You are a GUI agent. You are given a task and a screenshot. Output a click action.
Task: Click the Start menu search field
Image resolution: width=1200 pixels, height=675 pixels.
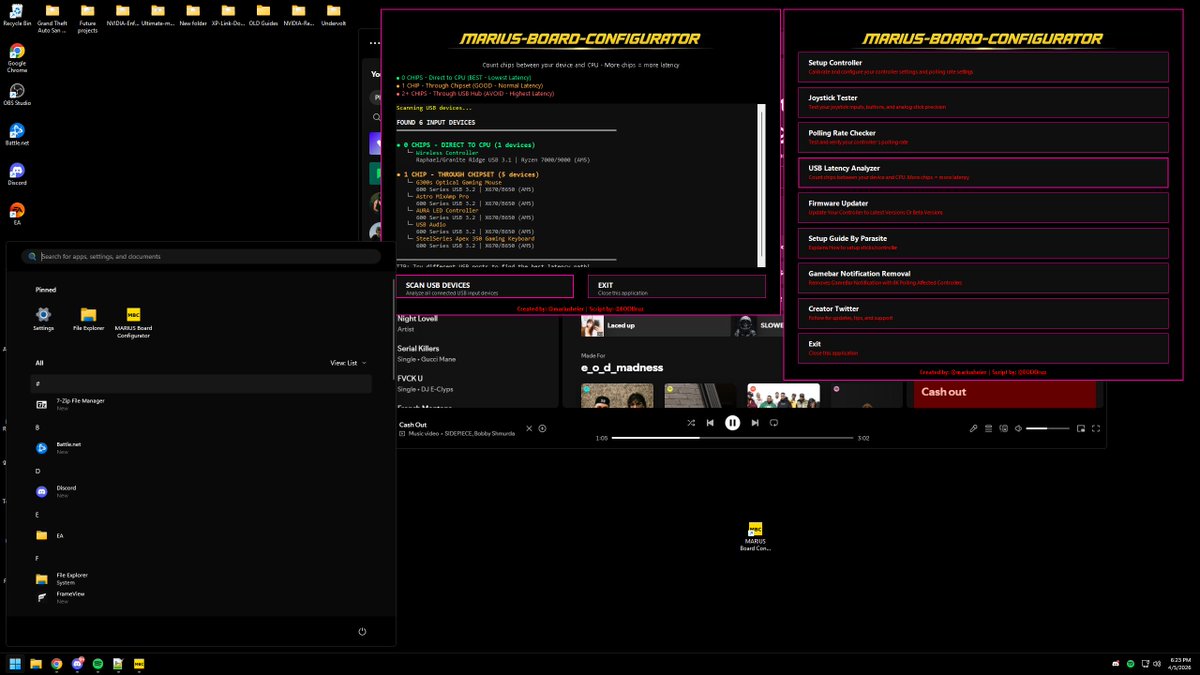pos(201,256)
